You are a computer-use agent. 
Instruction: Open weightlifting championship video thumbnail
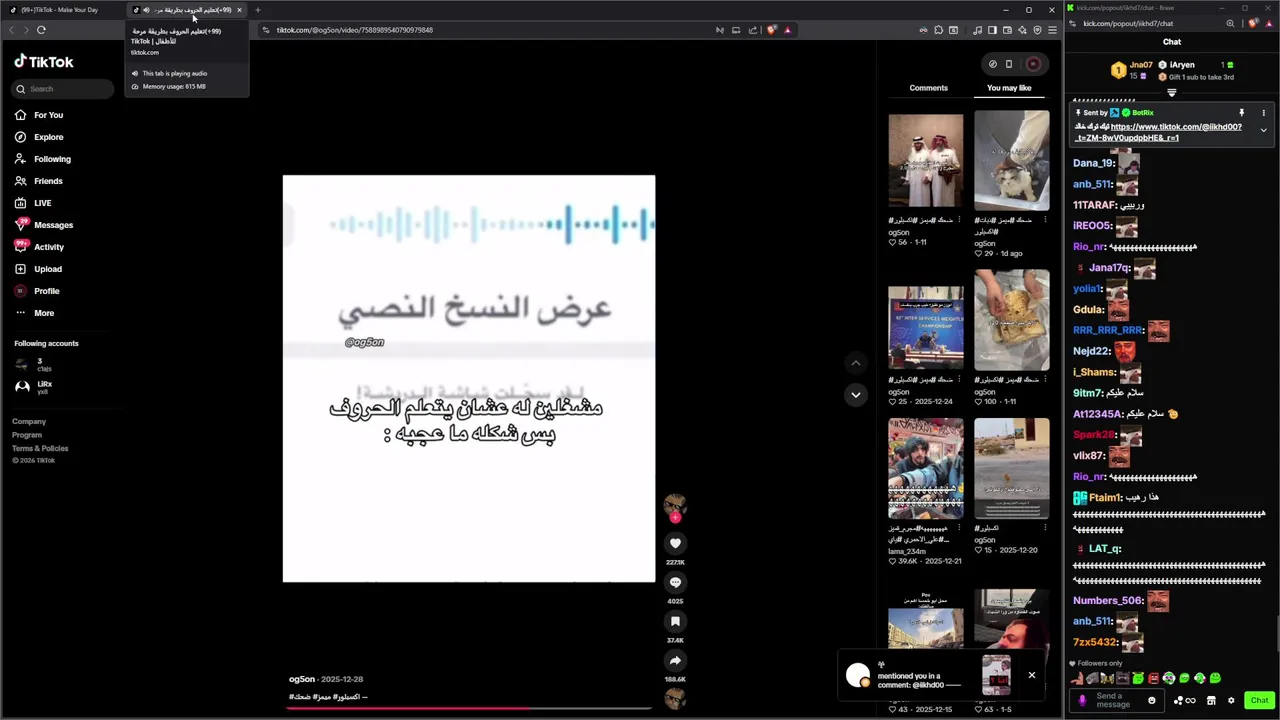pyautogui.click(x=926, y=328)
